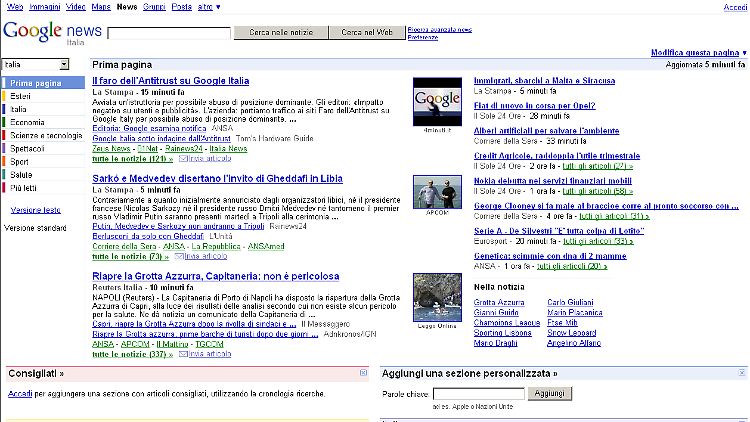Go to the Sport news section

[20, 161]
